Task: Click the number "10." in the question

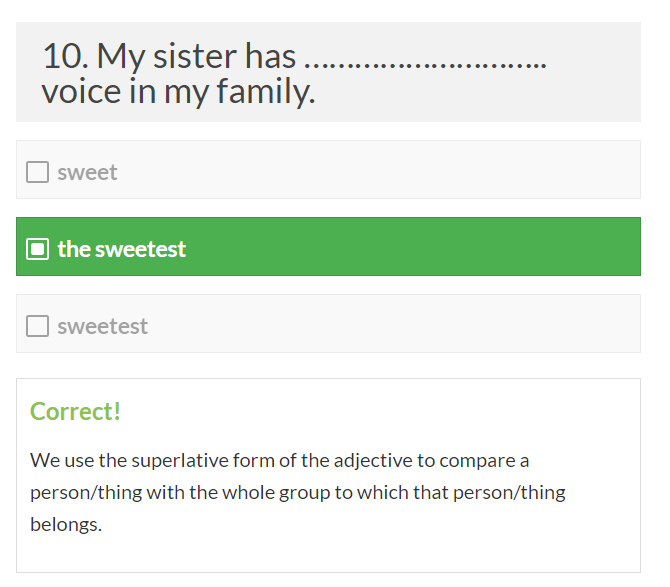Action: coord(65,56)
